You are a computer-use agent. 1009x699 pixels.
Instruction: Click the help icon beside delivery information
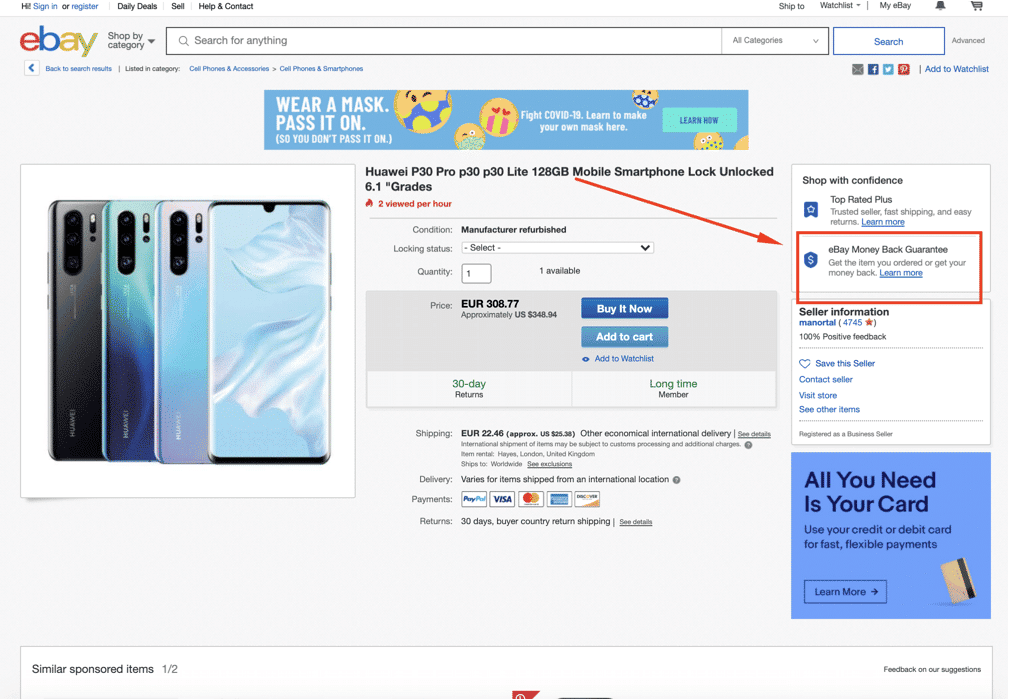click(x=676, y=480)
